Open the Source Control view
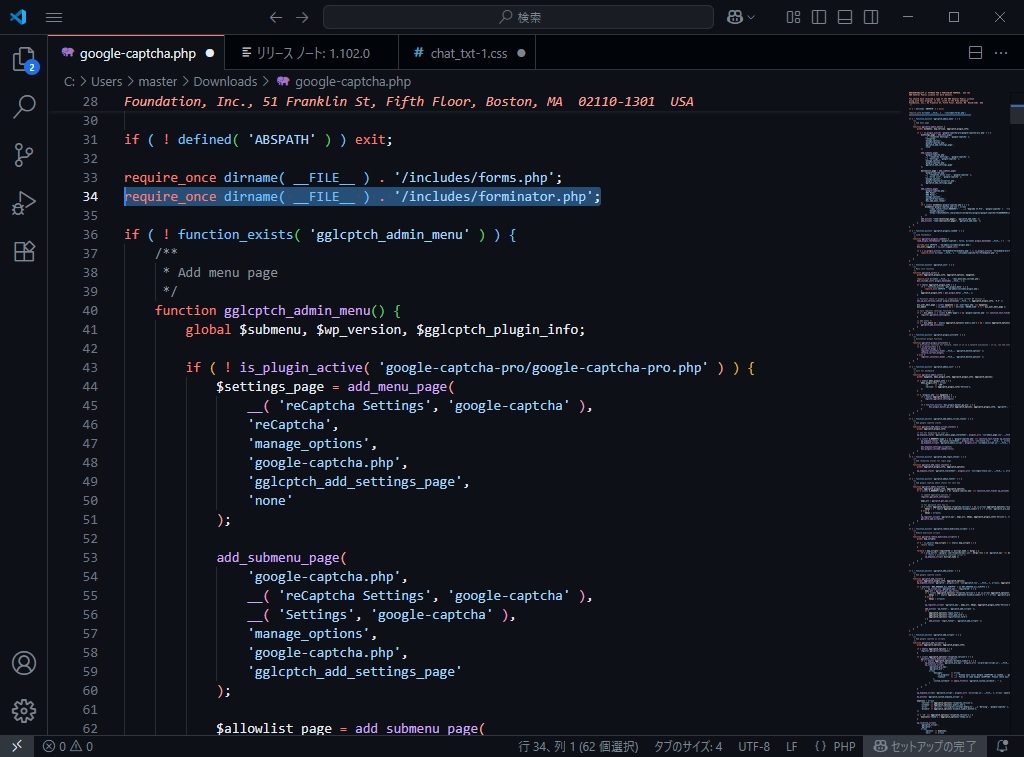The image size is (1024, 757). [24, 155]
